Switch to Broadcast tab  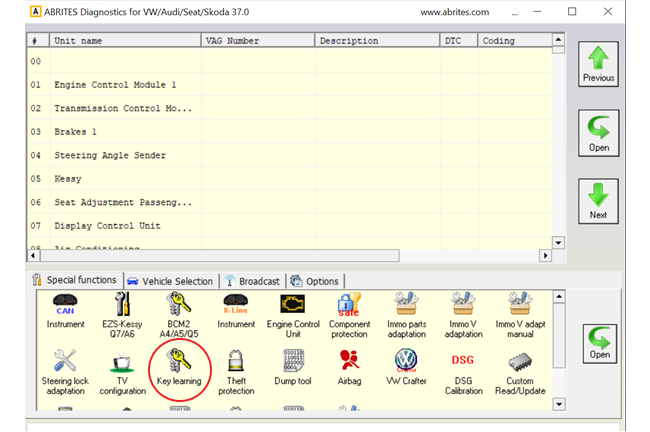pyautogui.click(x=252, y=282)
